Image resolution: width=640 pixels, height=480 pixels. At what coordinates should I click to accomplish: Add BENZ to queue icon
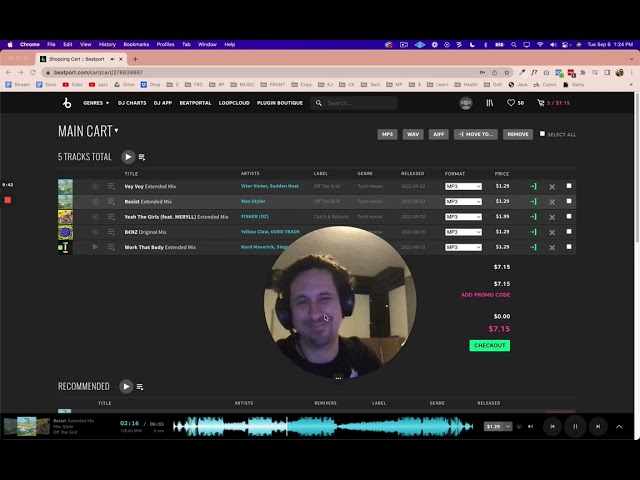(111, 232)
